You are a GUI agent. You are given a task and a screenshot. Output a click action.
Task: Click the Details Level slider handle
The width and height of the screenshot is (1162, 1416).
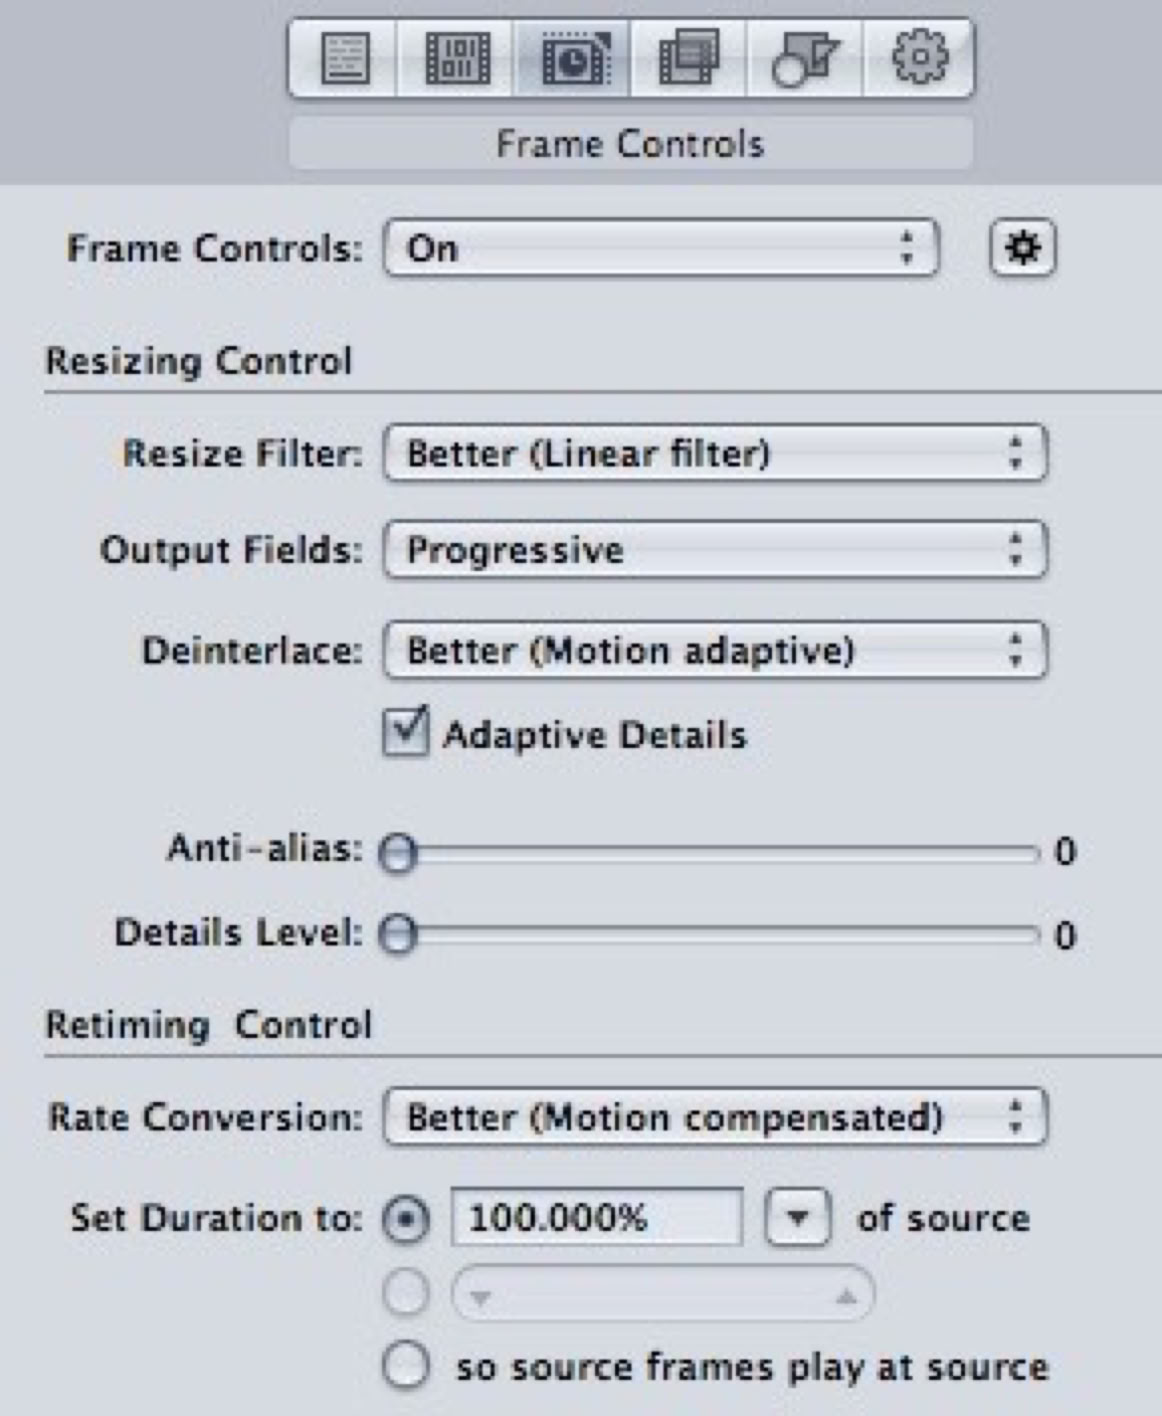[398, 935]
